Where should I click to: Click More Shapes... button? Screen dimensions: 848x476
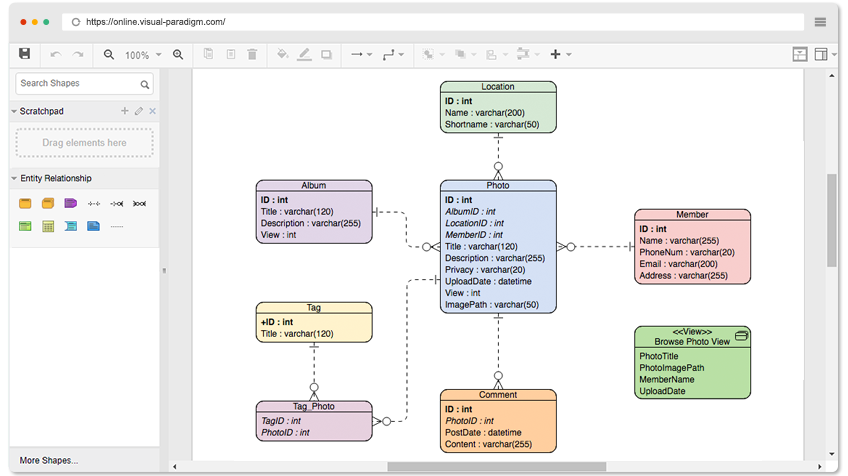point(49,460)
